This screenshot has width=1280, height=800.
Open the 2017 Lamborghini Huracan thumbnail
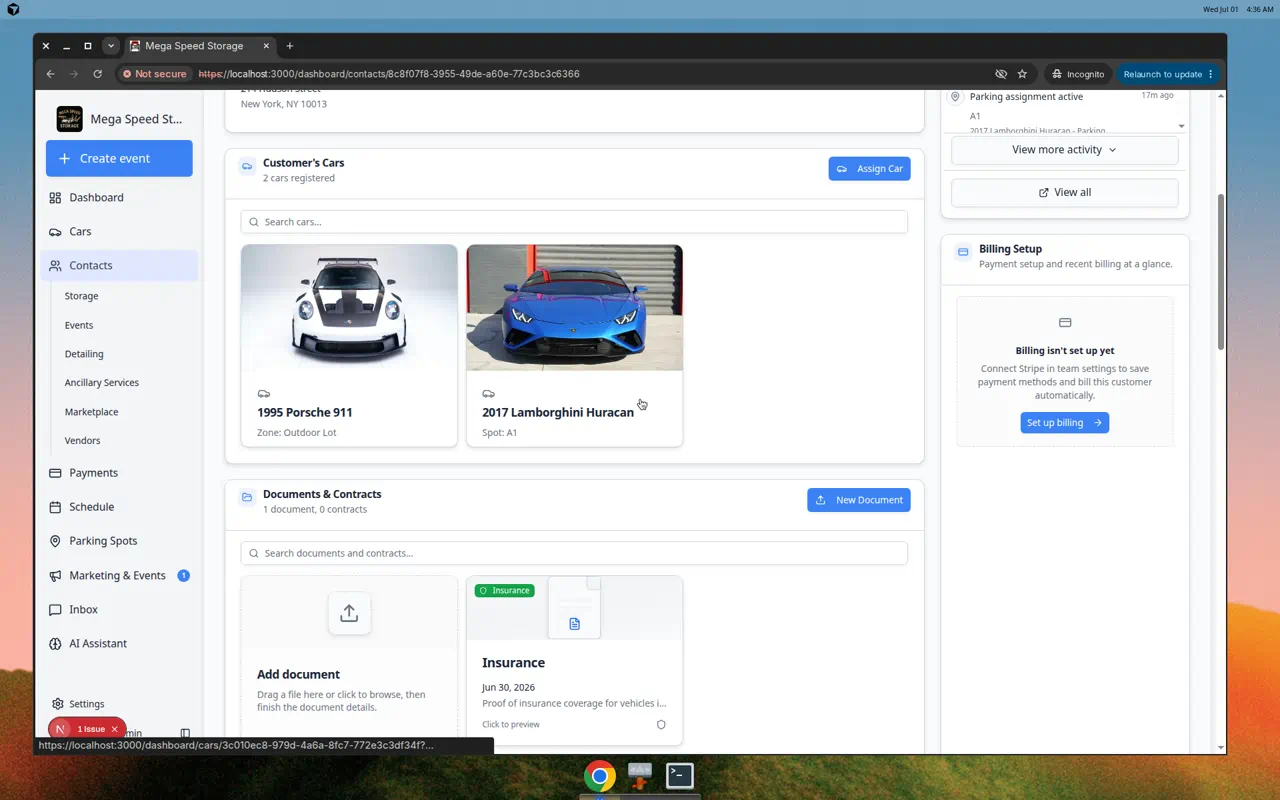(x=575, y=308)
